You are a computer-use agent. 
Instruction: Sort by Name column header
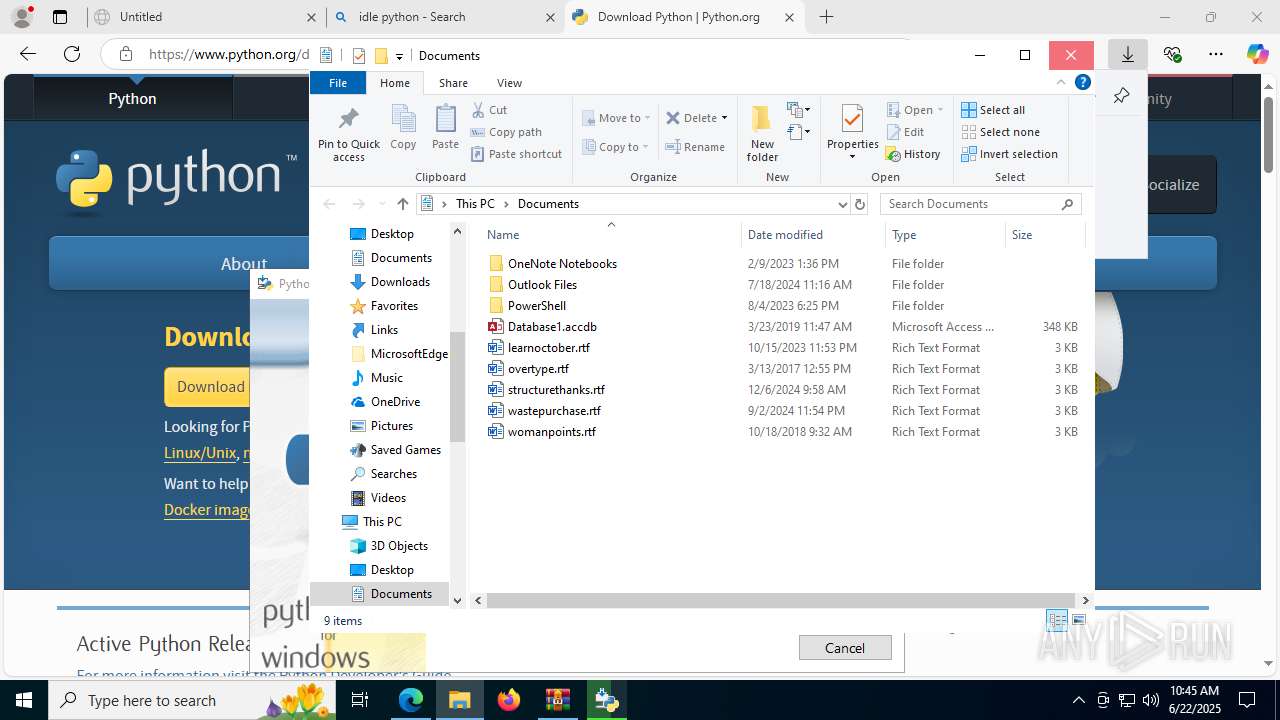[x=611, y=235]
